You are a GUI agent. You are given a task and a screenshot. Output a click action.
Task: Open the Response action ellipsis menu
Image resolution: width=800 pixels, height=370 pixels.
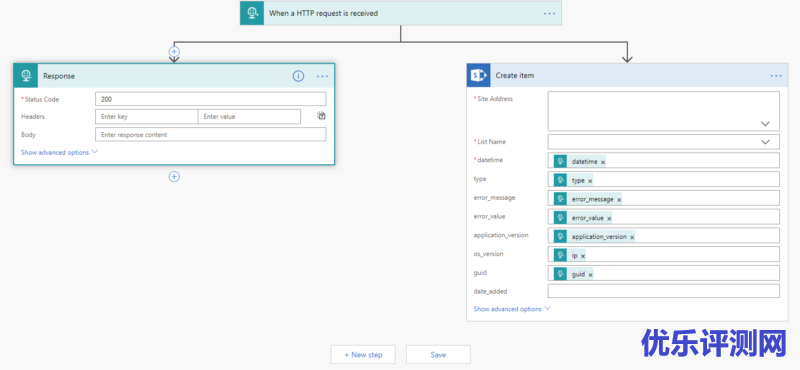[322, 76]
